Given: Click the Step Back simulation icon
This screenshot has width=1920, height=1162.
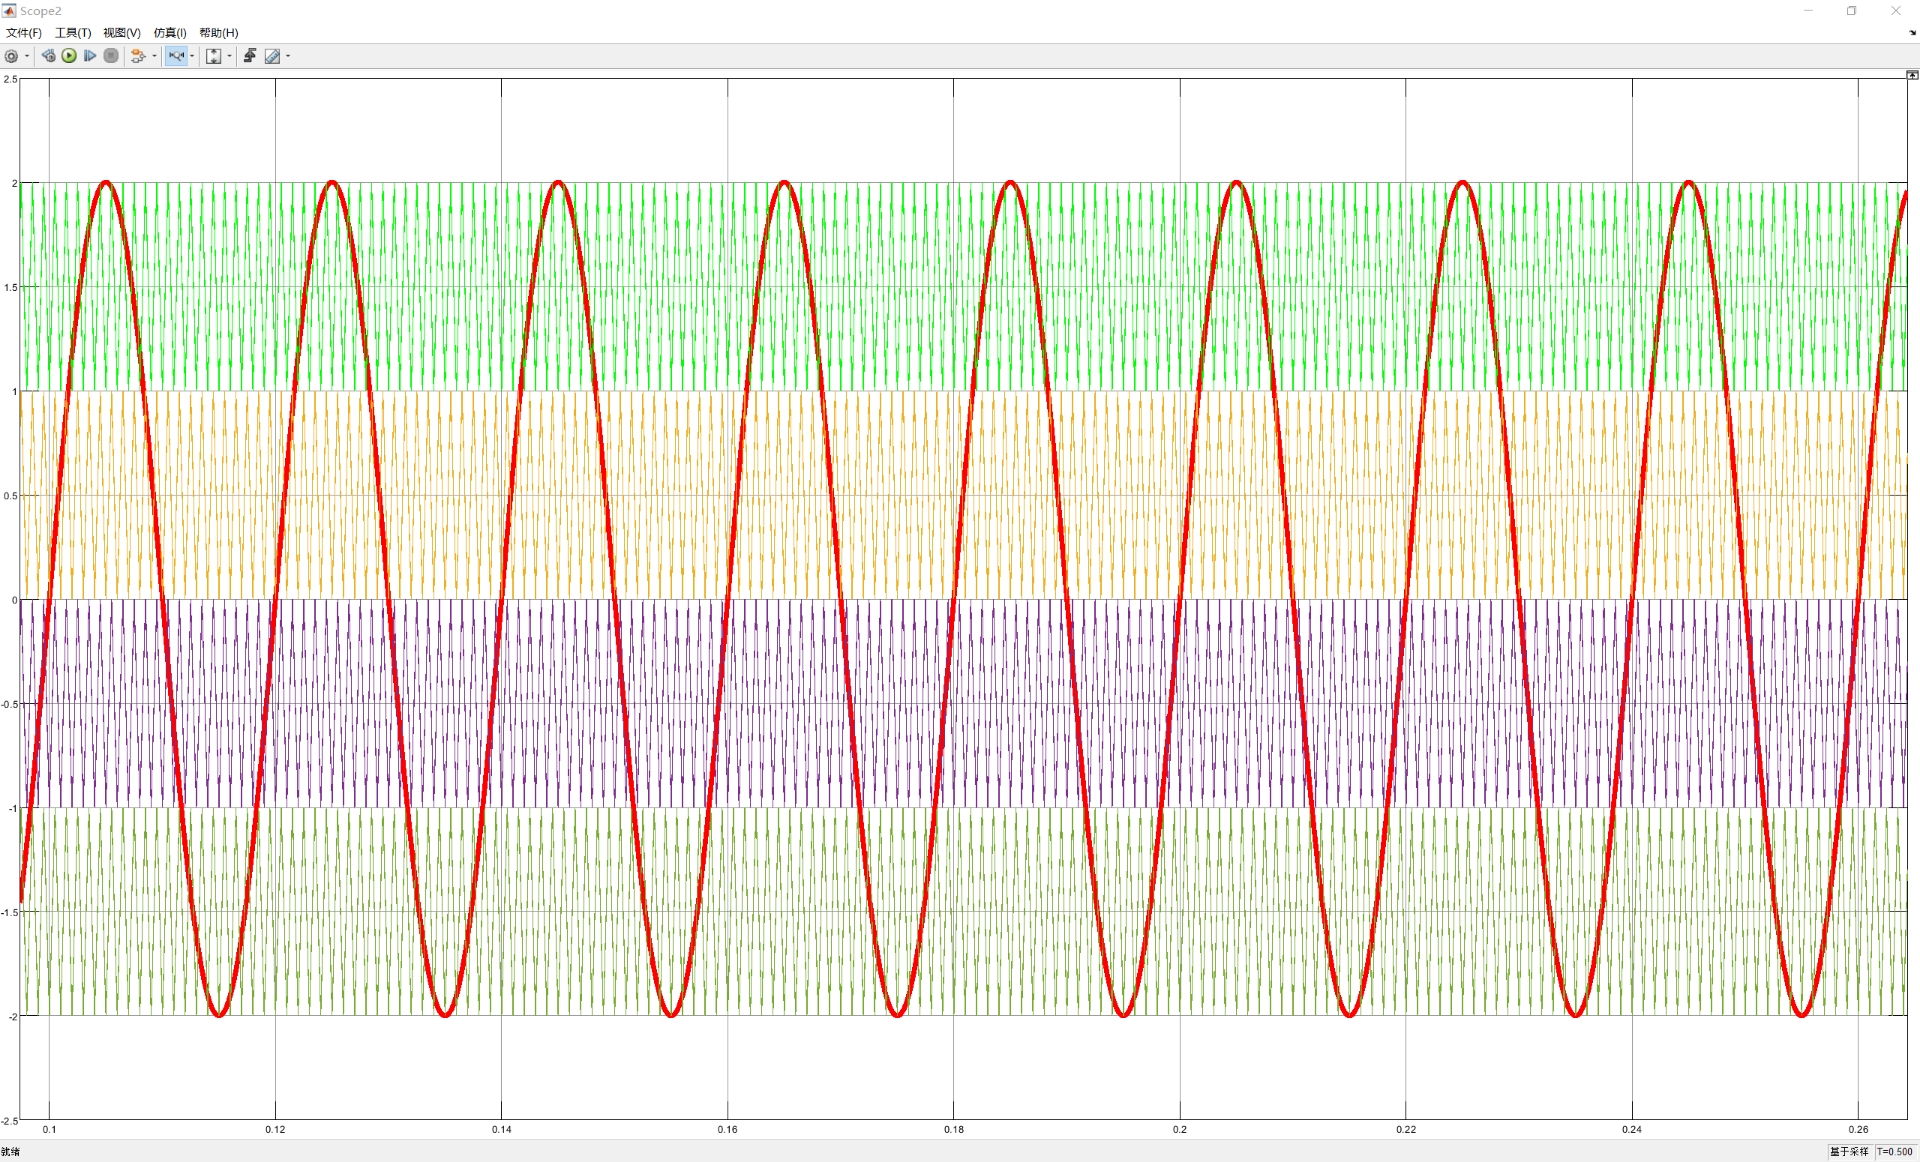Looking at the screenshot, I should (x=48, y=56).
